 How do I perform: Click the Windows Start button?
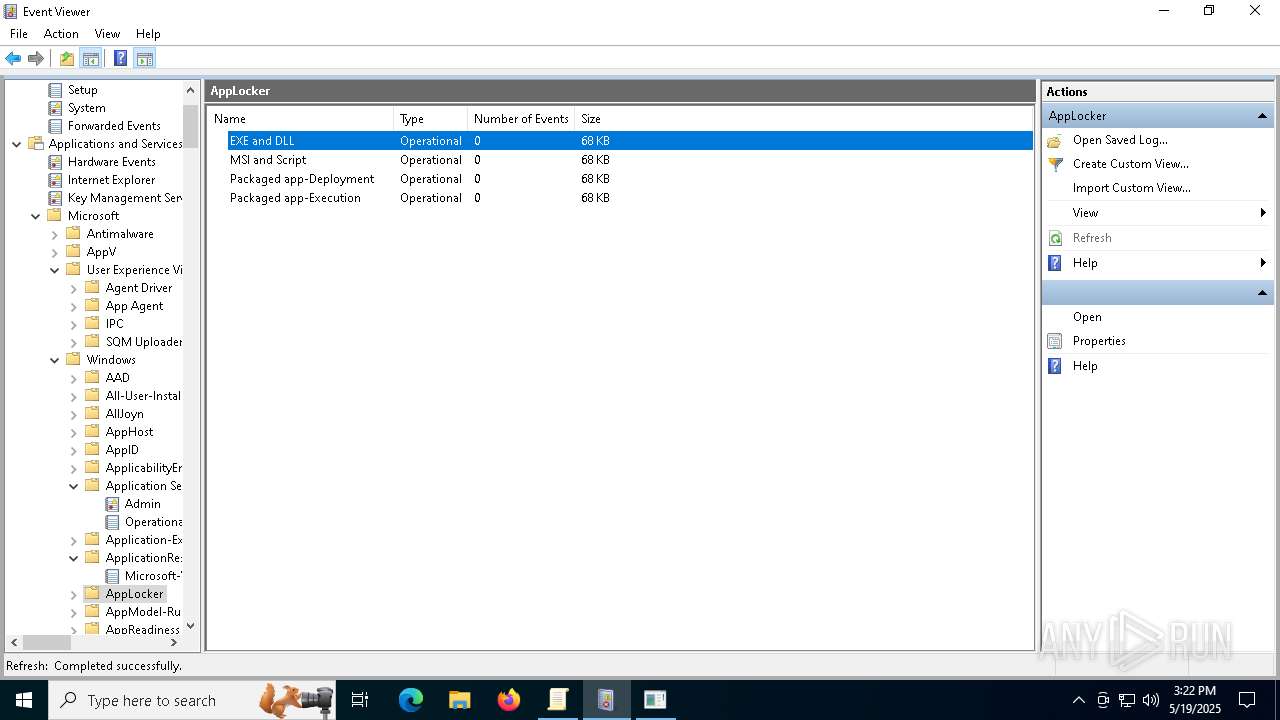pos(24,700)
